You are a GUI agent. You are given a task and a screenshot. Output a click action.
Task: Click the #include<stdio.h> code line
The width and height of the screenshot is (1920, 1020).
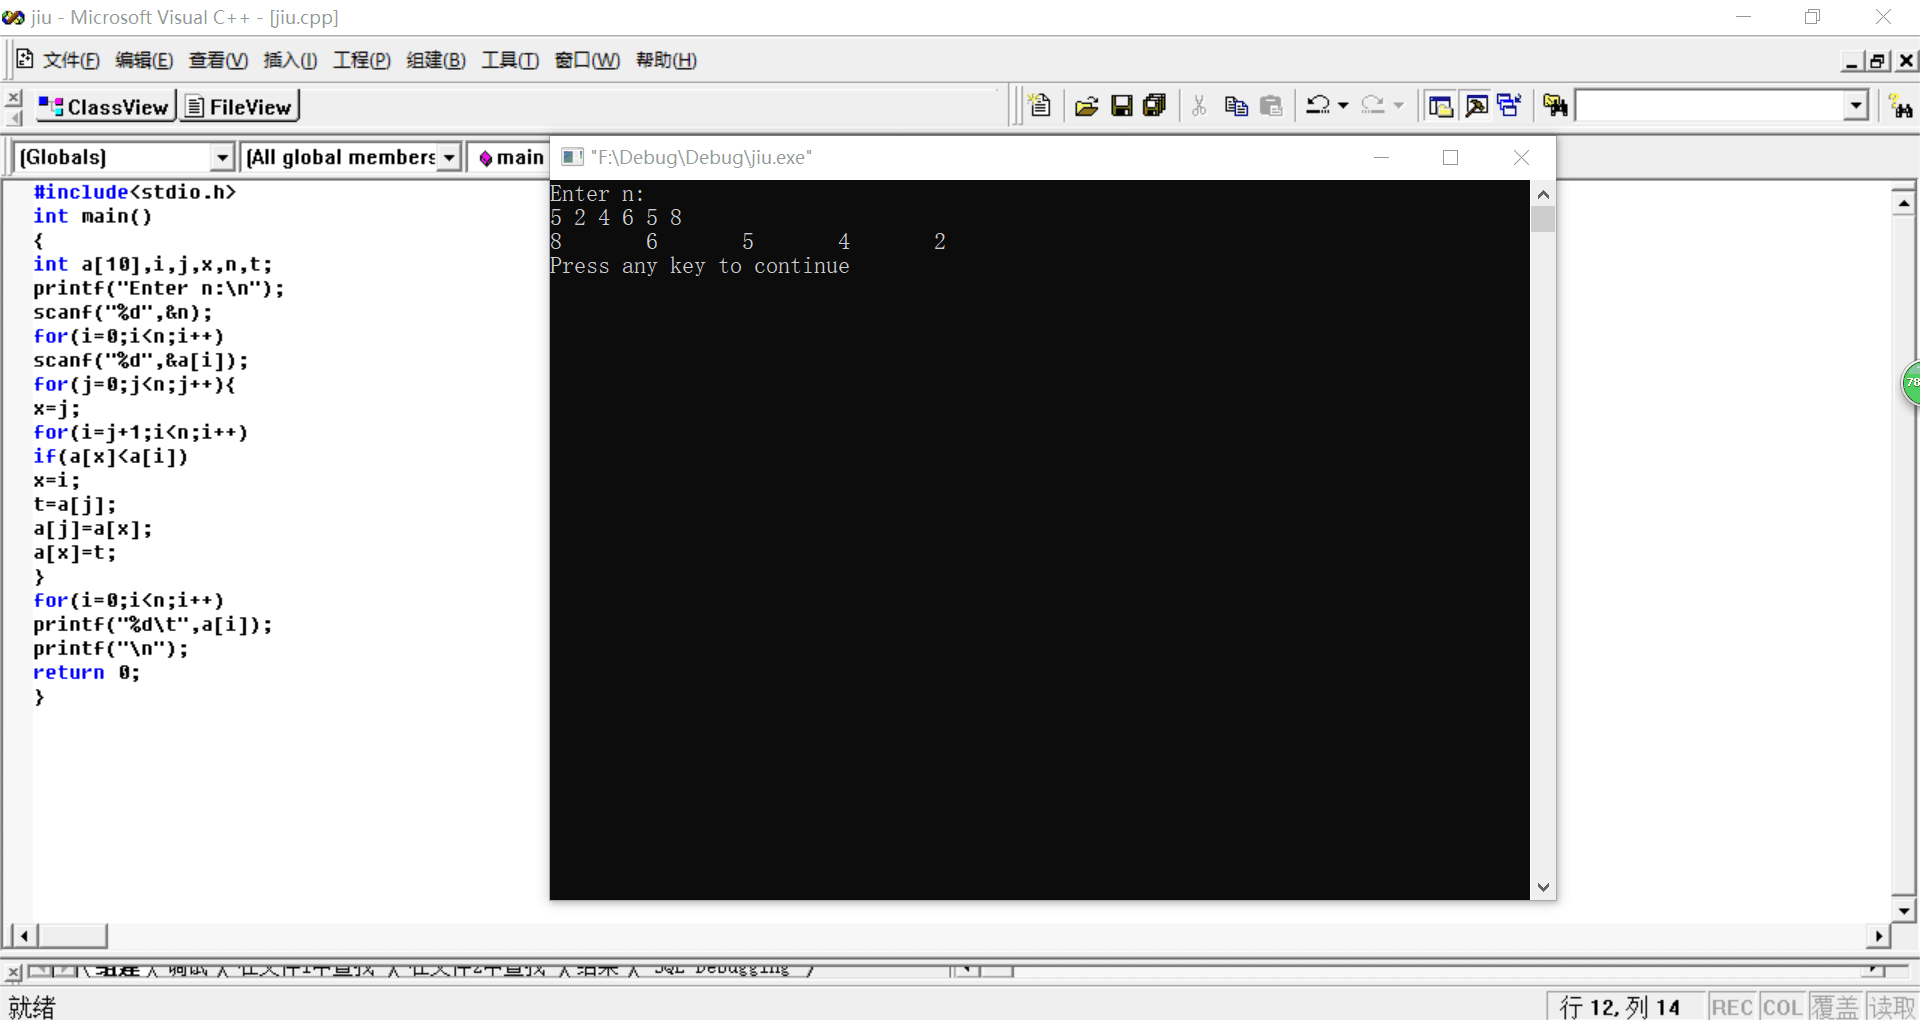tap(134, 192)
